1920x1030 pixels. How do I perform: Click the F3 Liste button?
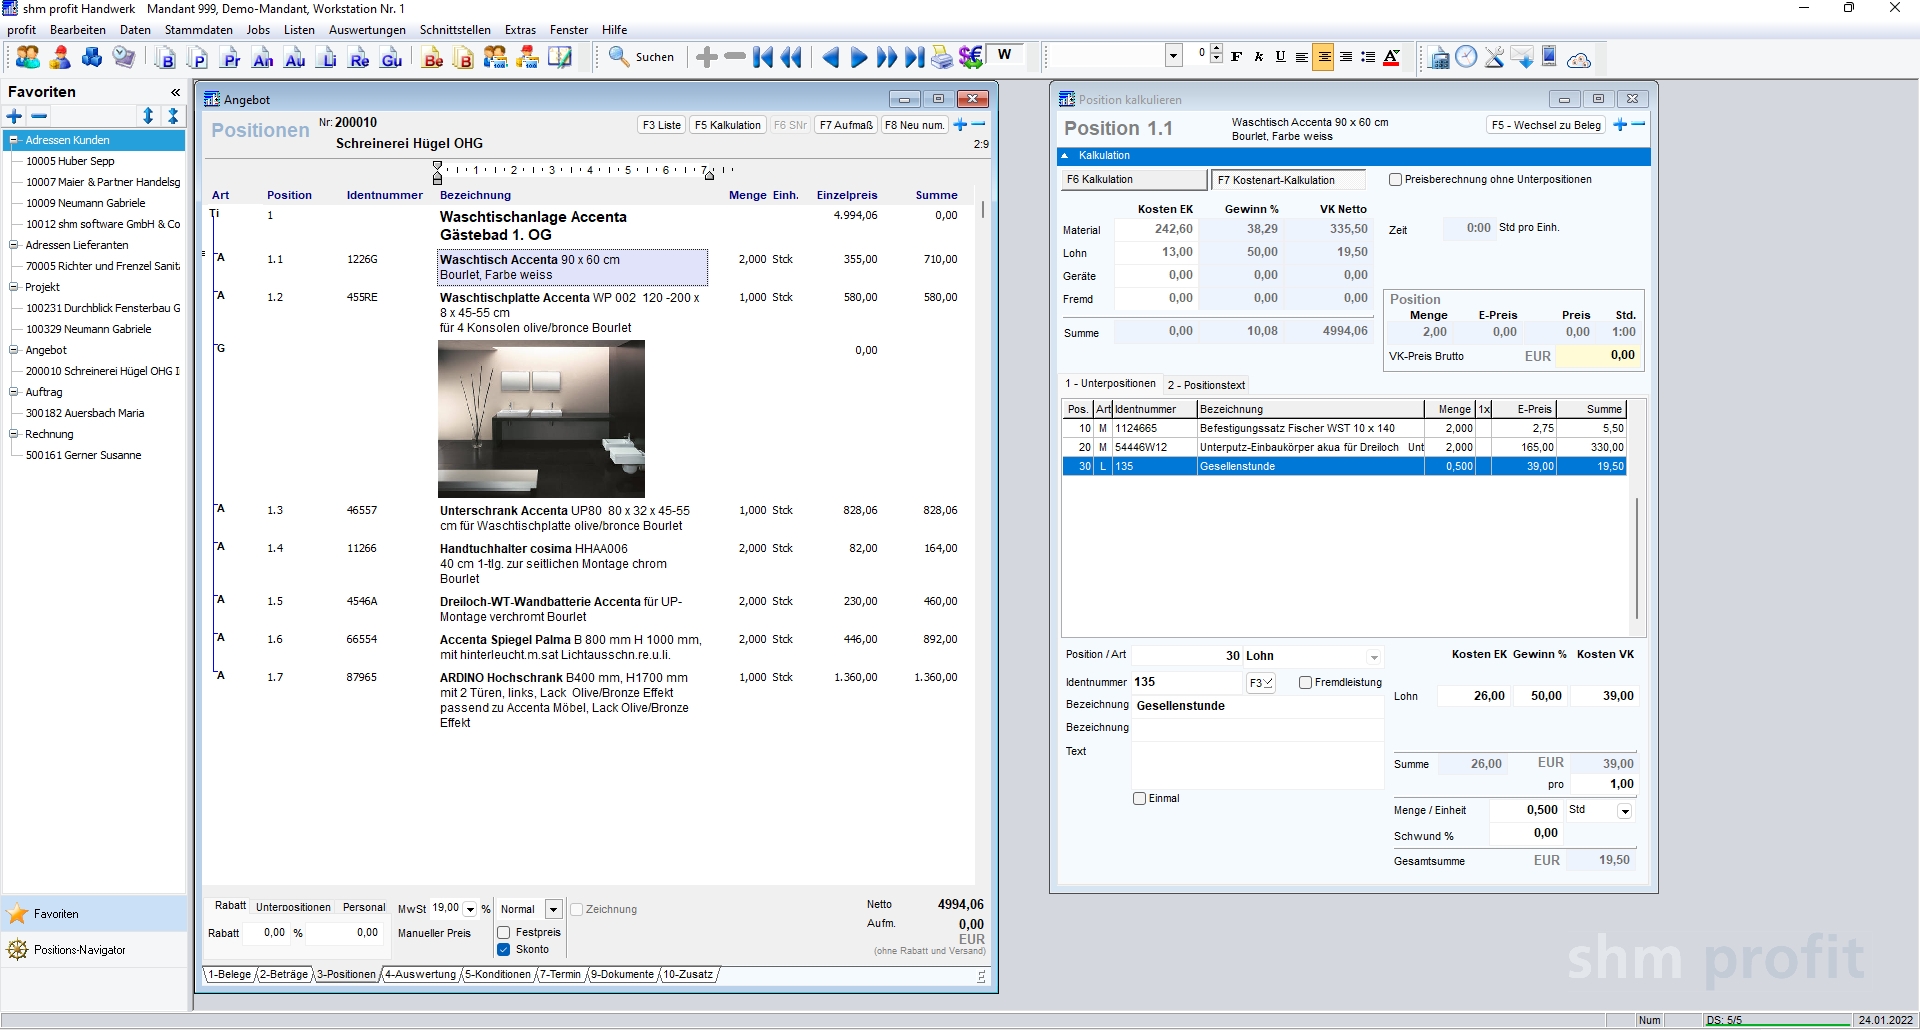[x=661, y=125]
